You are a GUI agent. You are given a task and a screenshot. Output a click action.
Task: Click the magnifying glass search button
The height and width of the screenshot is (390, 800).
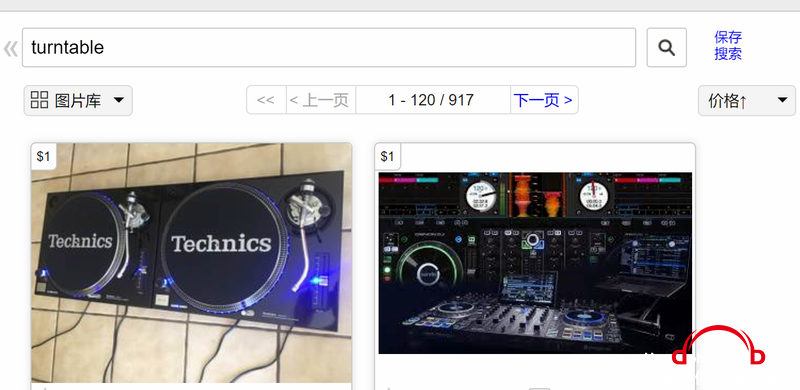[x=666, y=47]
